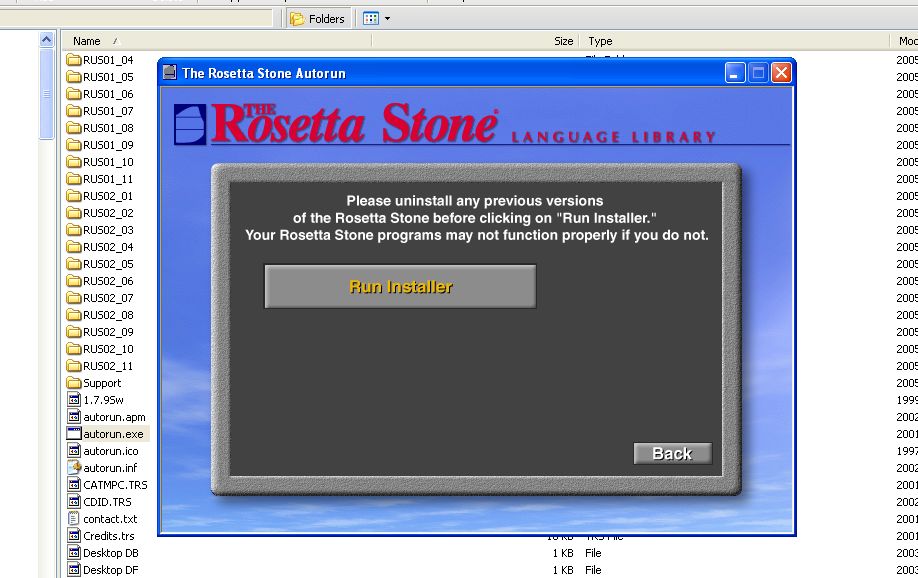Close the Rosetta Stone Autorun window
This screenshot has height=578, width=918.
(781, 73)
